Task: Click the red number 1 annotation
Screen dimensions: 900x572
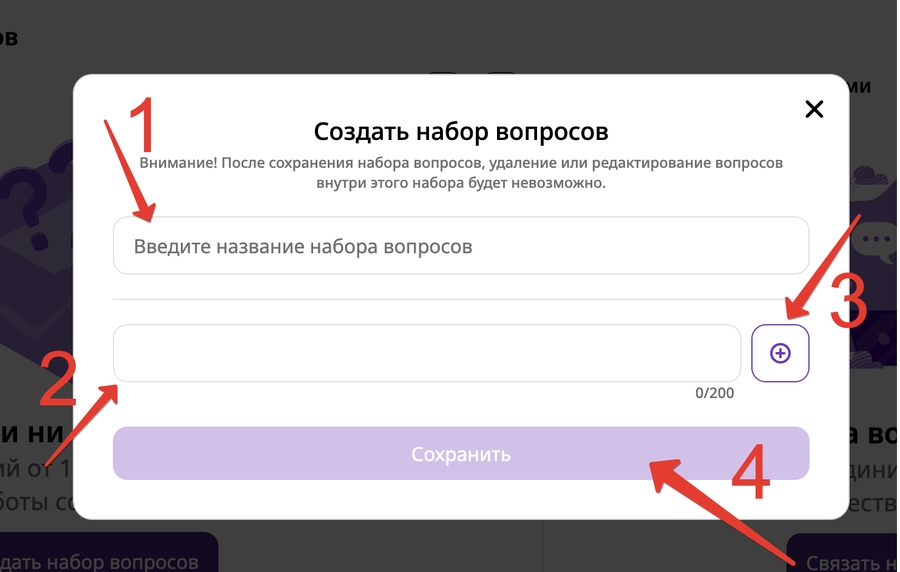Action: pyautogui.click(x=144, y=128)
